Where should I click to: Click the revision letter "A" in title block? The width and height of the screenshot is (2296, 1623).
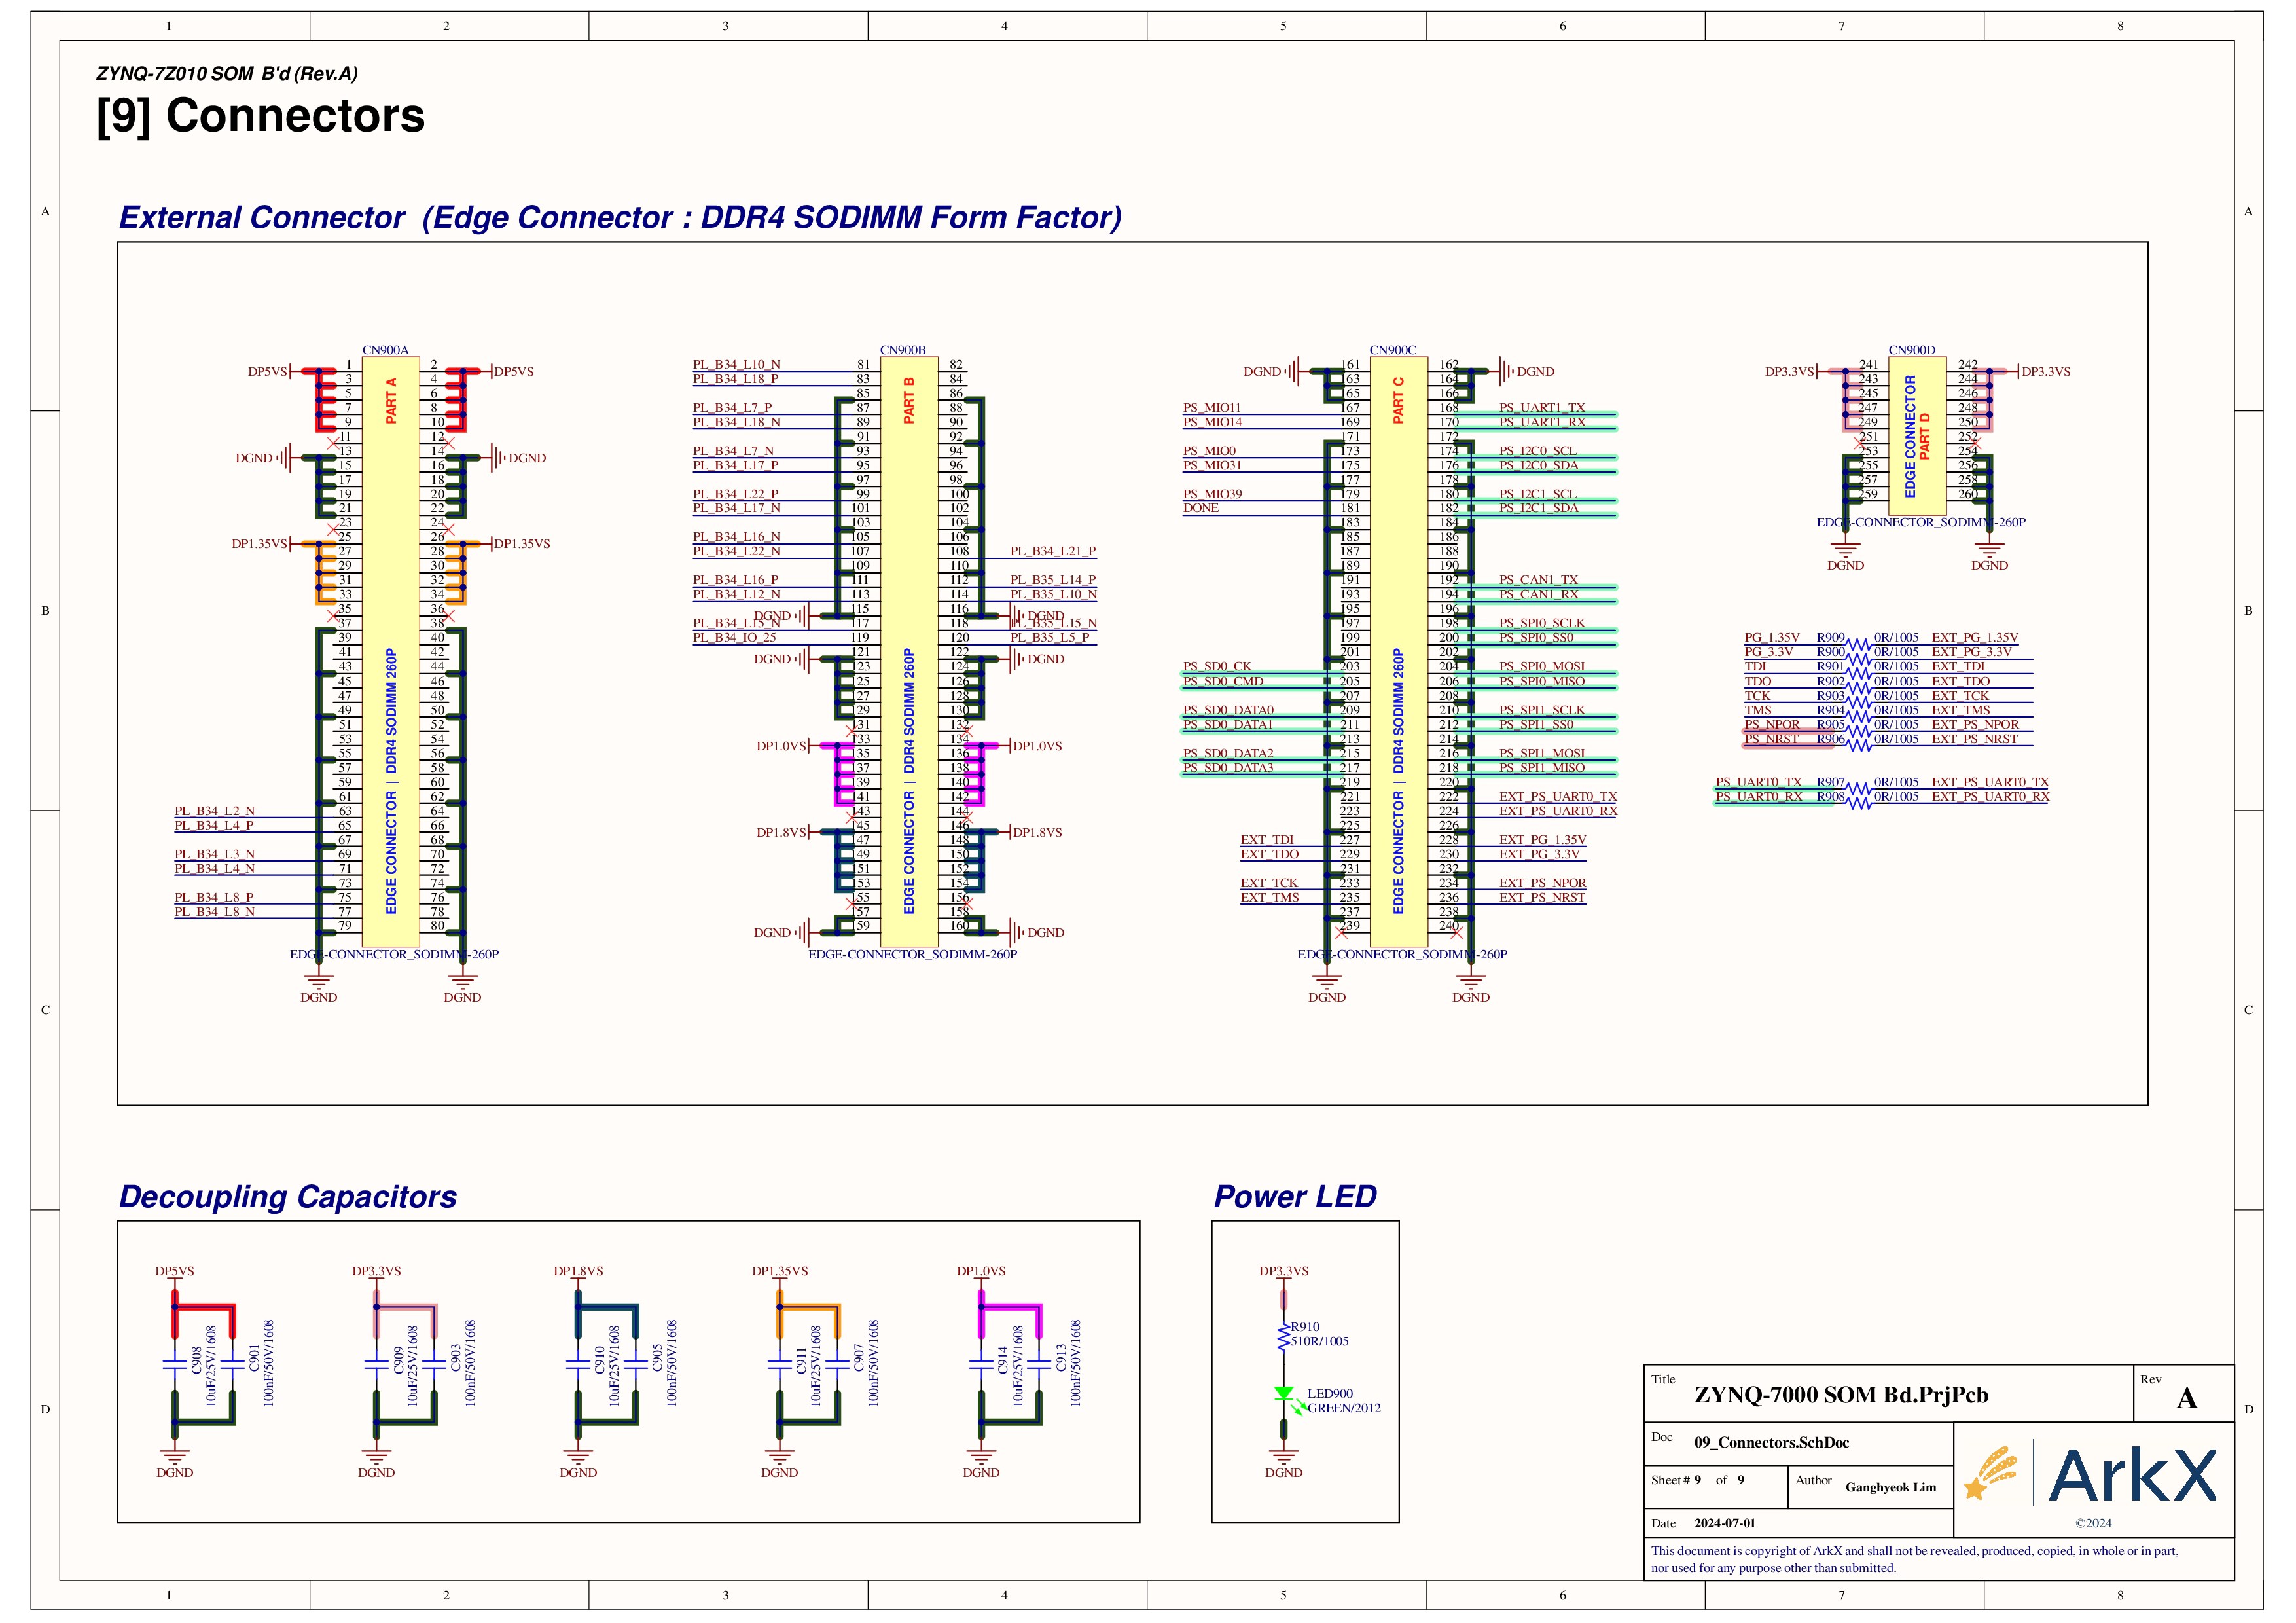[x=2187, y=1398]
